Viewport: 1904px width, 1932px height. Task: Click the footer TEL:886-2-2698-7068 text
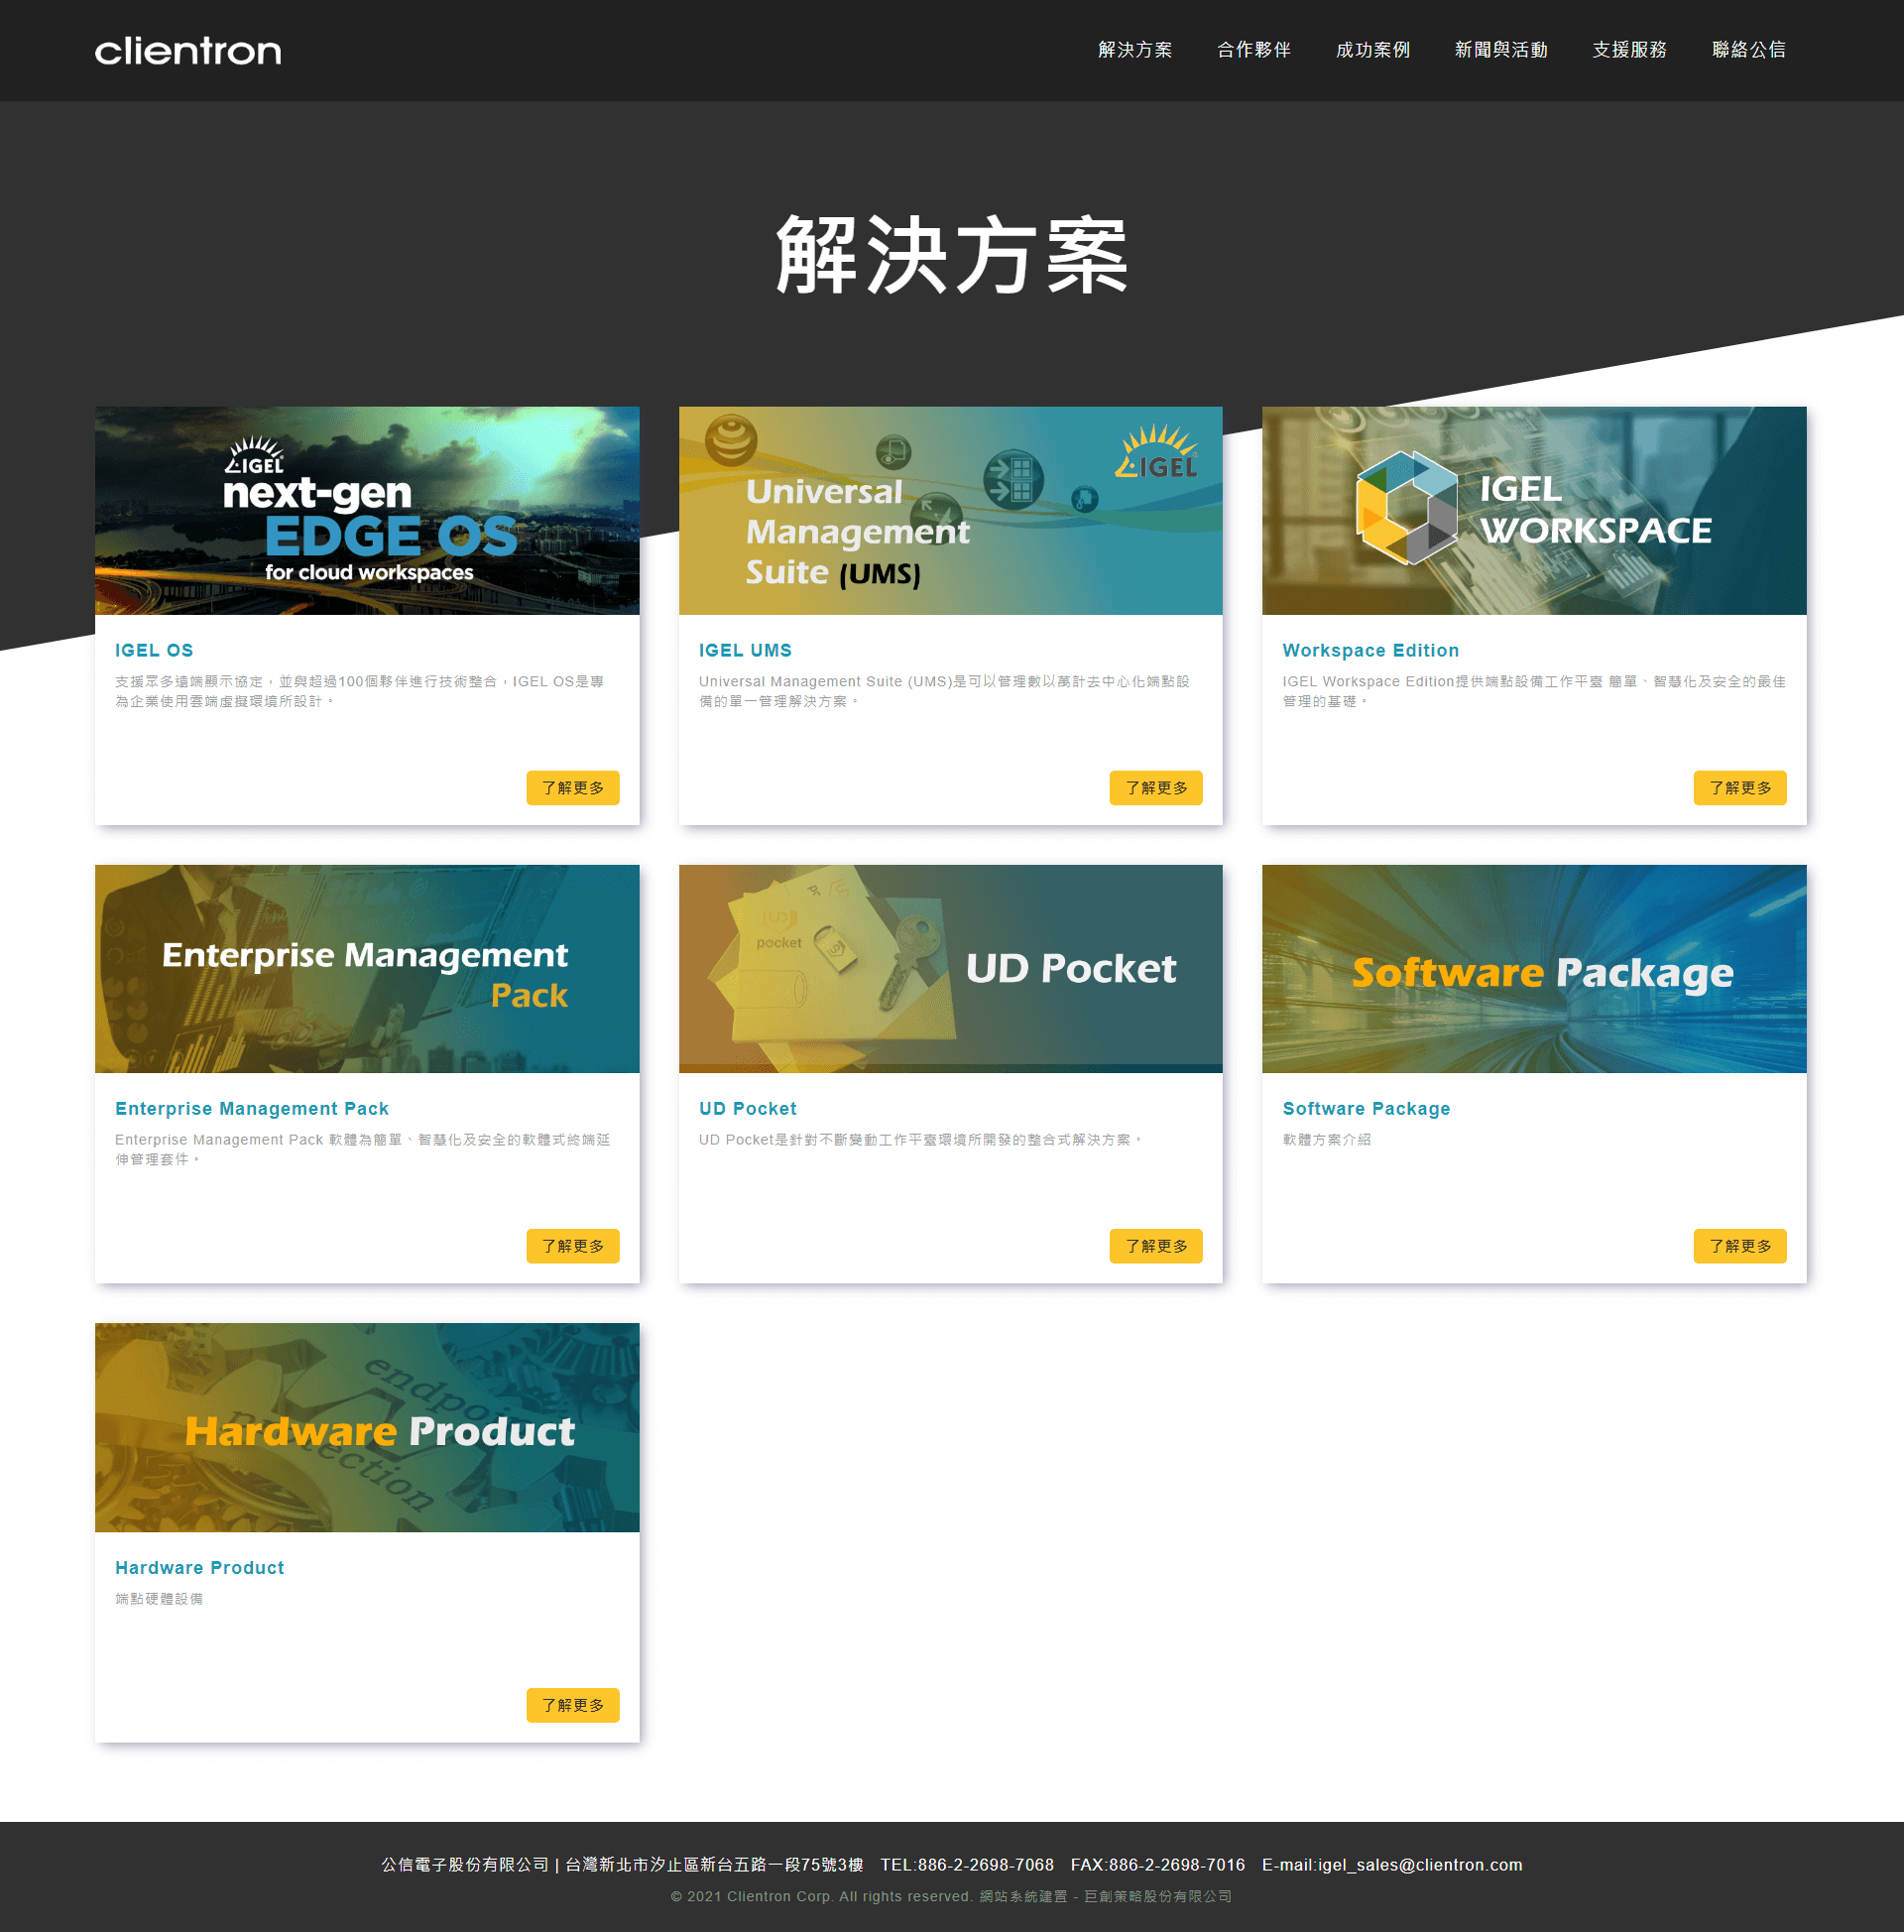click(967, 1865)
